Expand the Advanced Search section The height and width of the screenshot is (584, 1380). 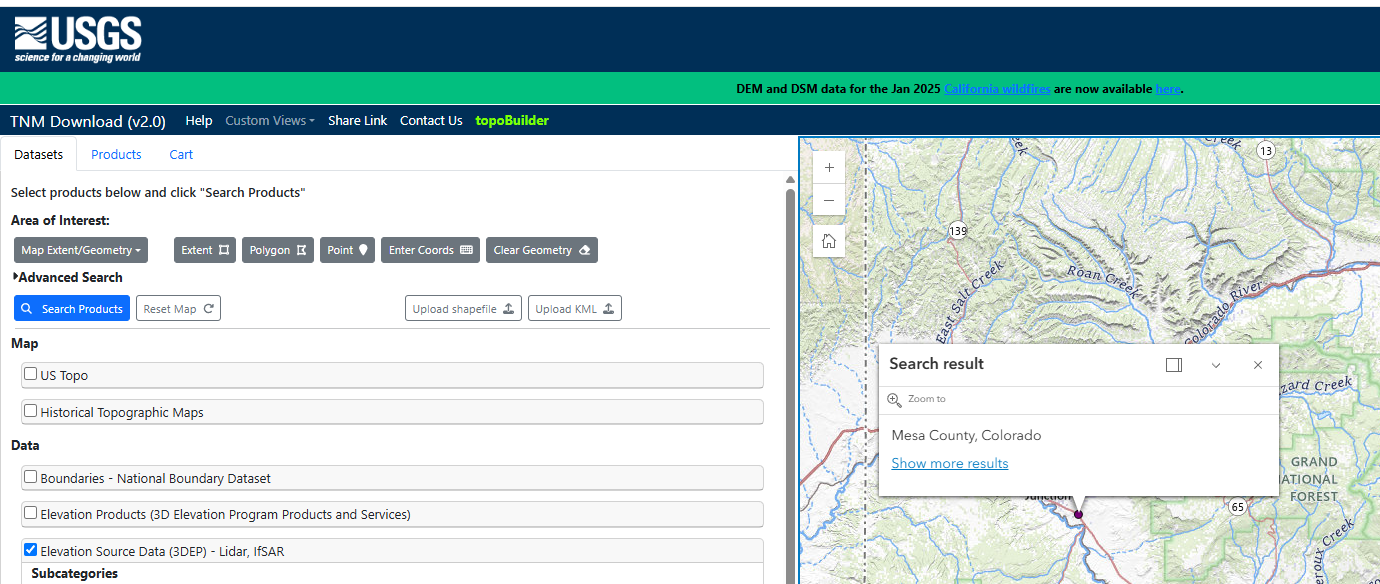pos(68,277)
